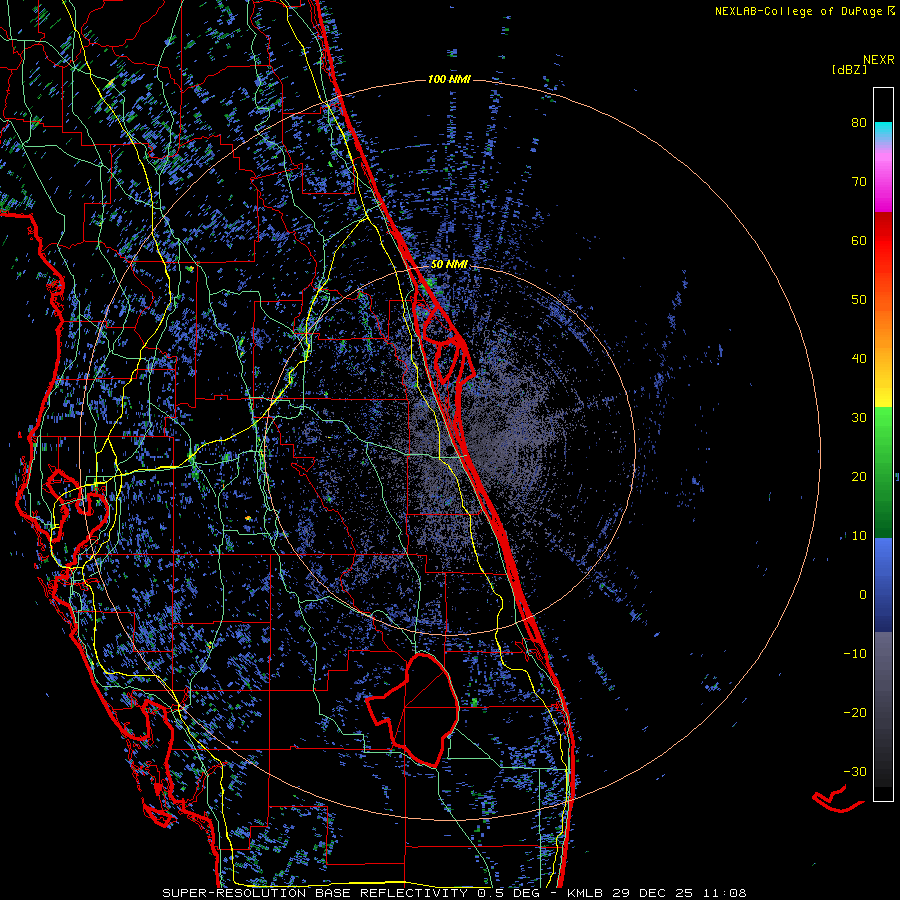The width and height of the screenshot is (900, 900).
Task: Click the 11:08 timestamp
Action: [x=726, y=893]
